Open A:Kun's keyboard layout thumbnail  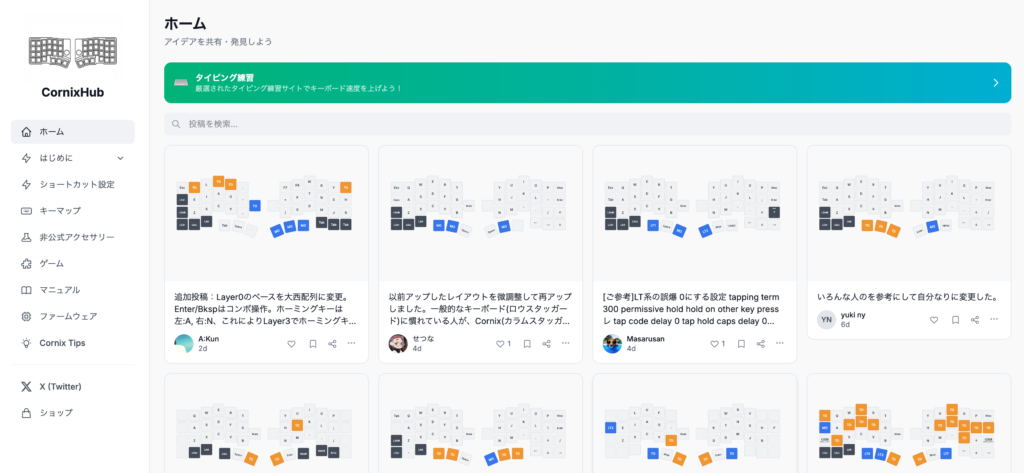(266, 213)
